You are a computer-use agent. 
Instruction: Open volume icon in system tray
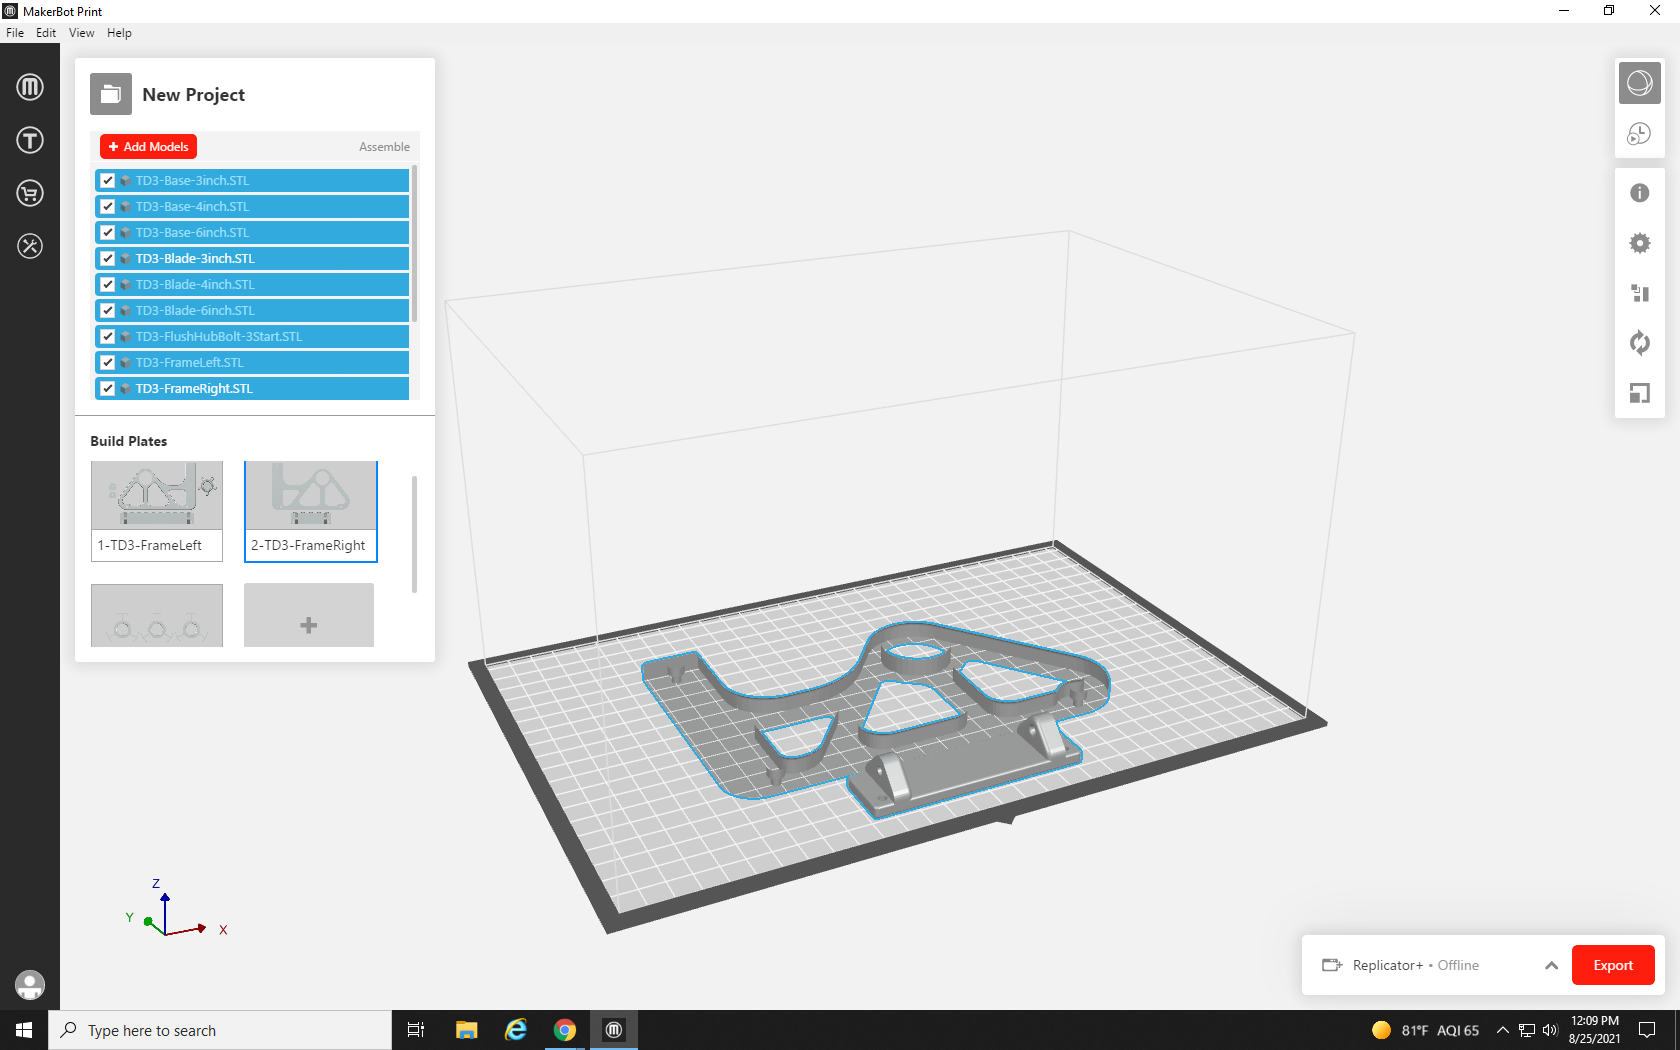(1551, 1030)
